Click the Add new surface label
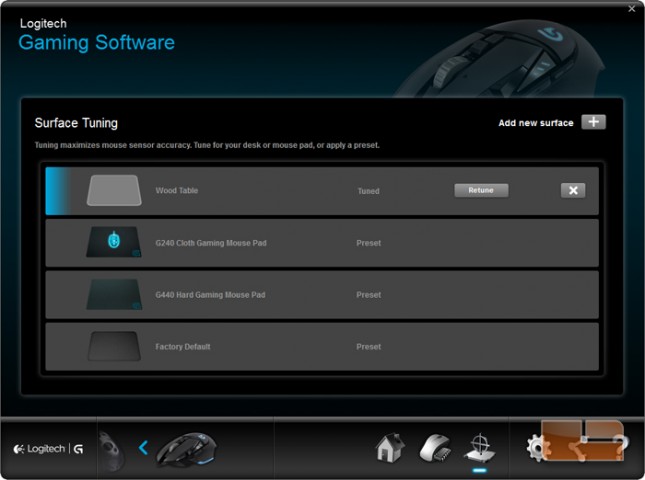 pos(536,123)
